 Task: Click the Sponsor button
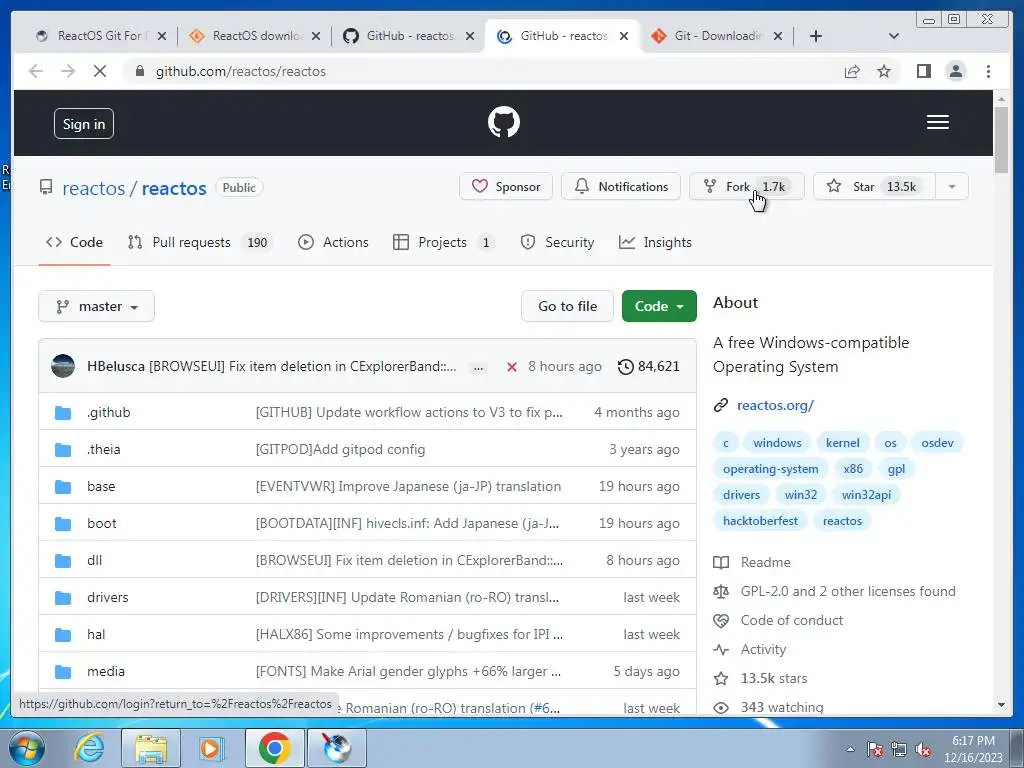point(506,187)
